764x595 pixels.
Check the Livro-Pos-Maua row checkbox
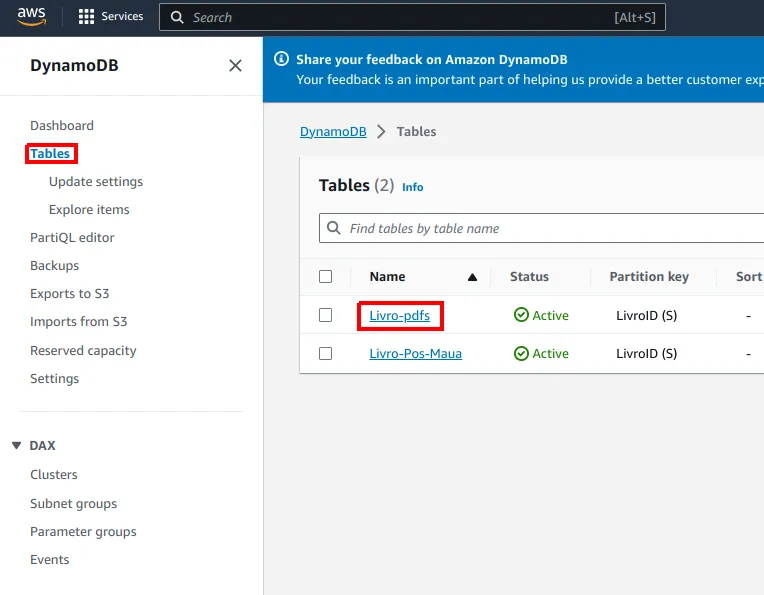click(325, 353)
